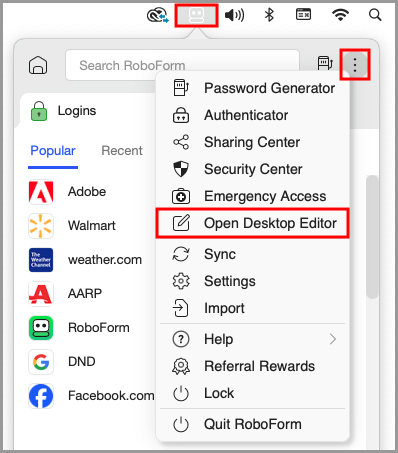Click the Wi-Fi icon in menu bar

340,15
